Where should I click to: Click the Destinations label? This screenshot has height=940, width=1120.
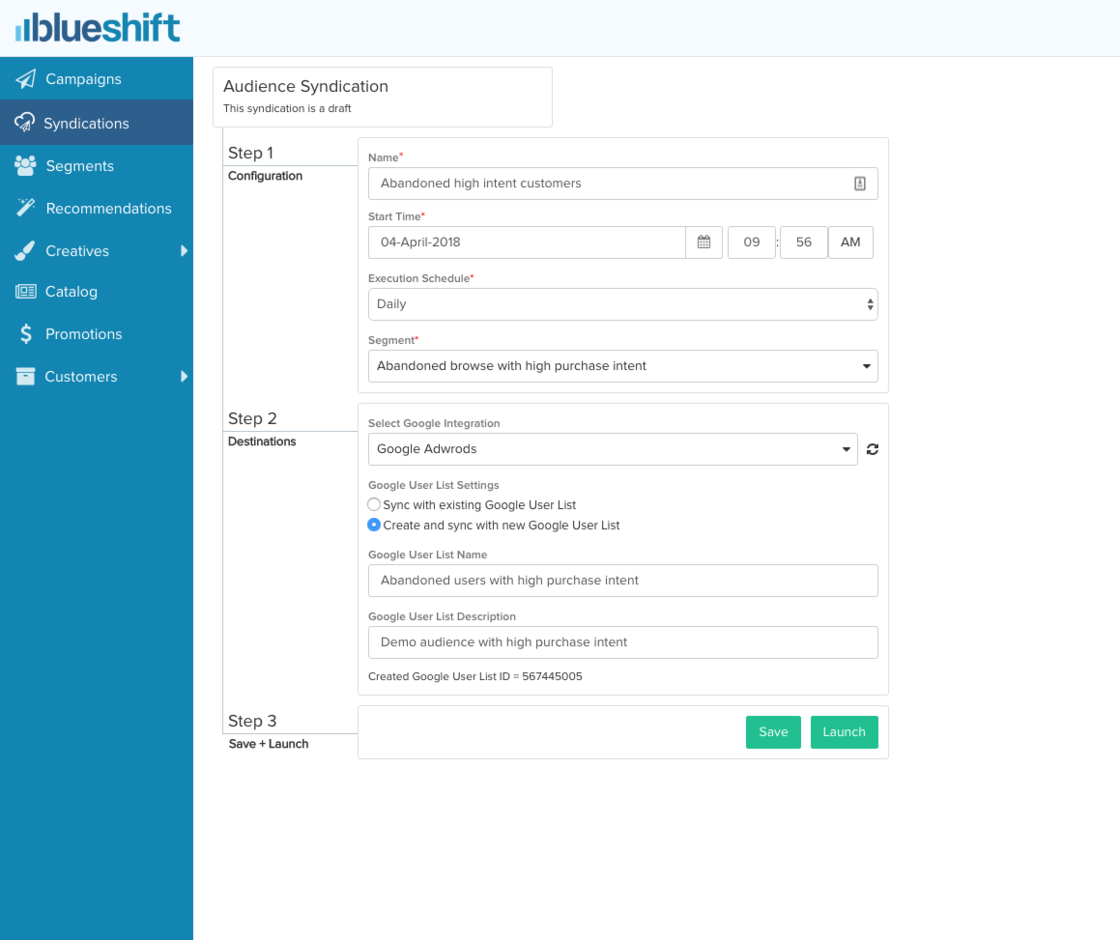point(261,441)
